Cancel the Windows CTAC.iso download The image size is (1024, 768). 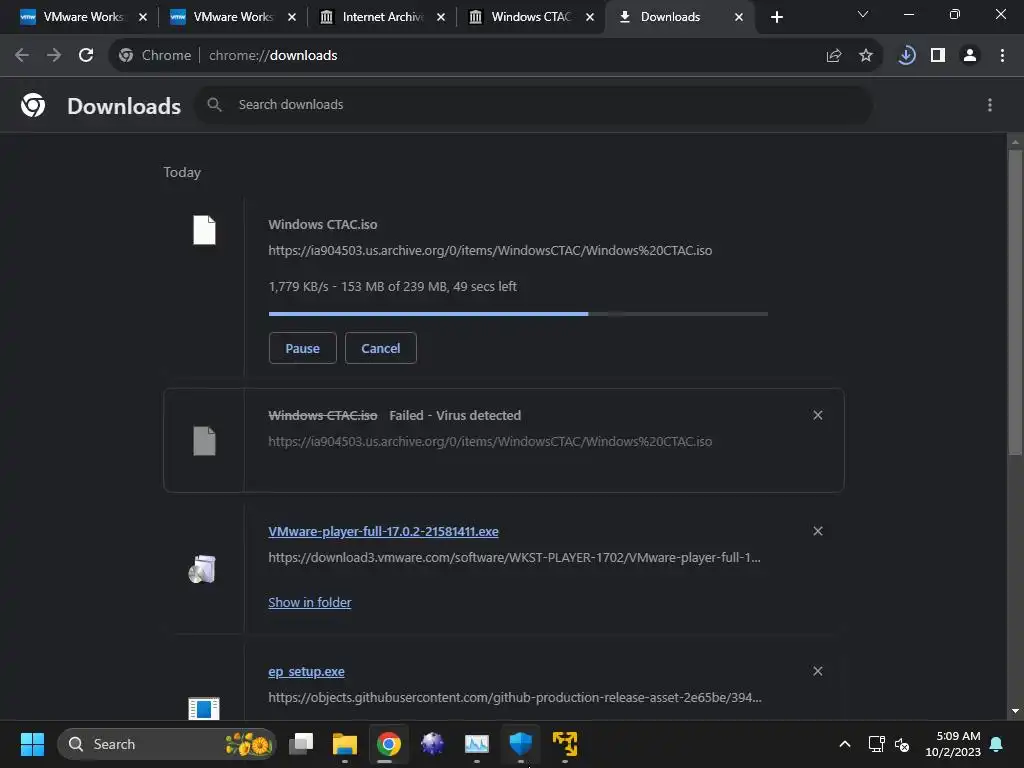pos(381,348)
